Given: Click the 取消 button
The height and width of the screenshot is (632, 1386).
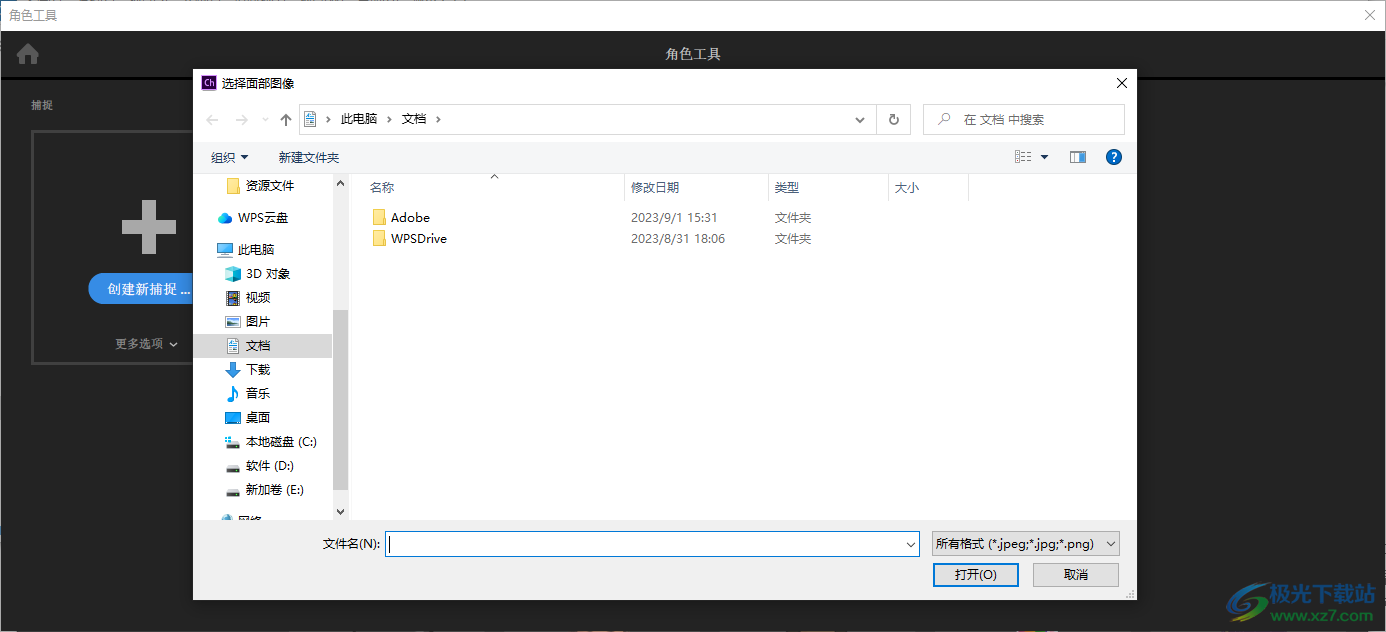Looking at the screenshot, I should pyautogui.click(x=1076, y=575).
